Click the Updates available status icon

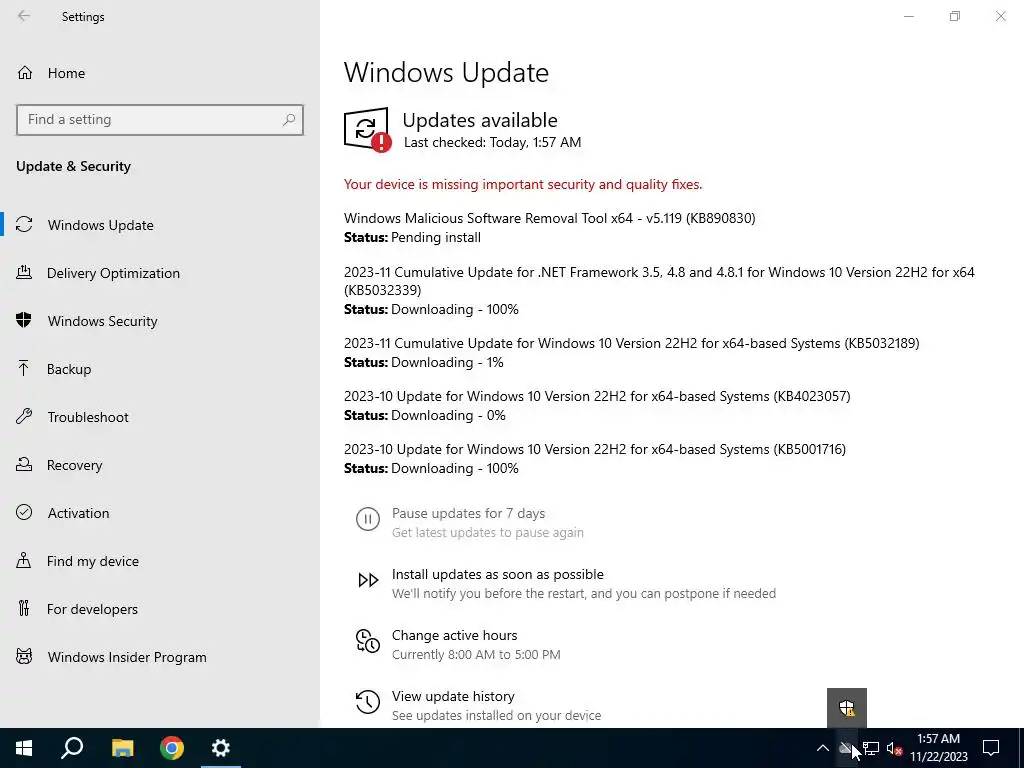pyautogui.click(x=367, y=129)
